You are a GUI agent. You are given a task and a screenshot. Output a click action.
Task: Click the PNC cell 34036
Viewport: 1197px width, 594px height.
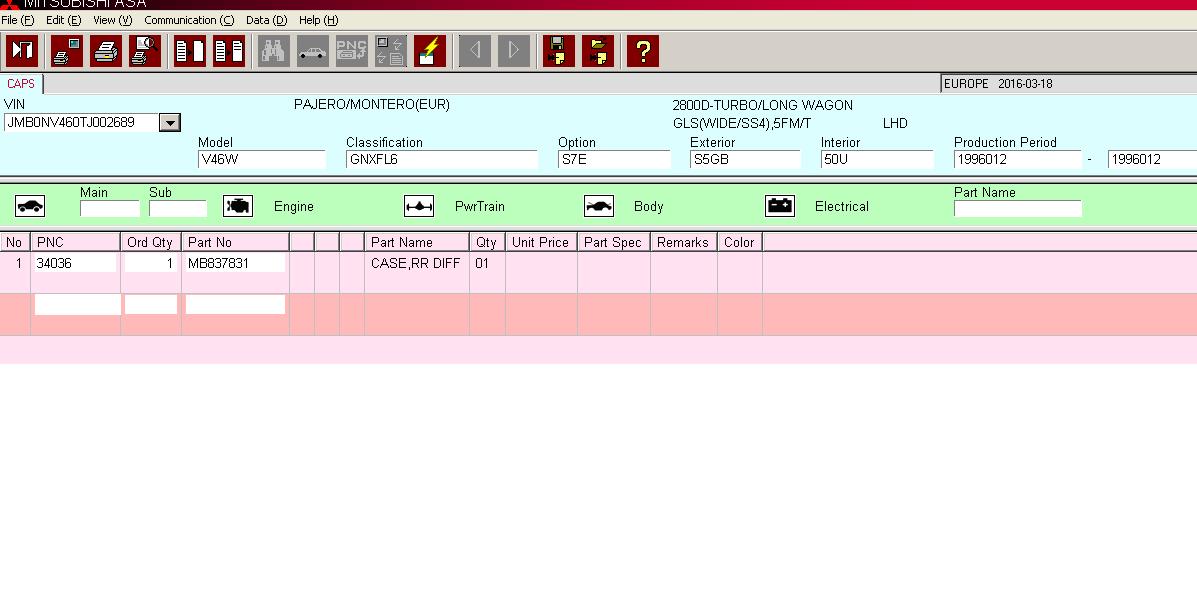point(75,263)
